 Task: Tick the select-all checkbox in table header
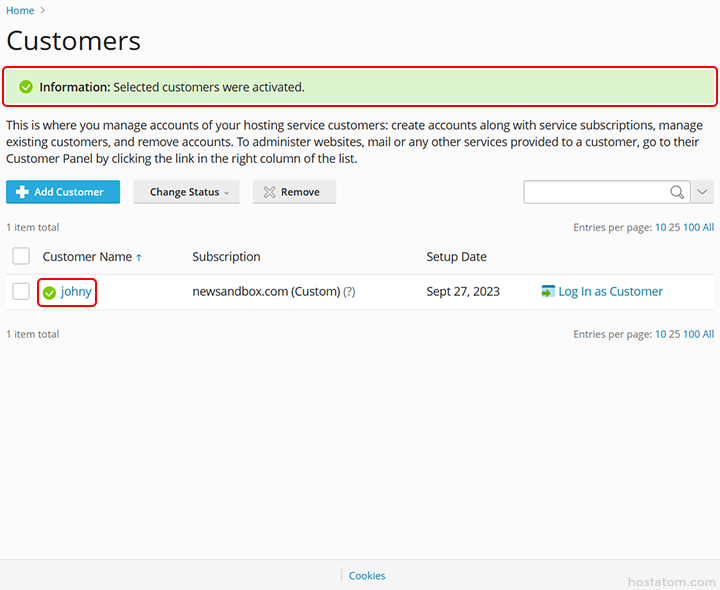pyautogui.click(x=21, y=257)
